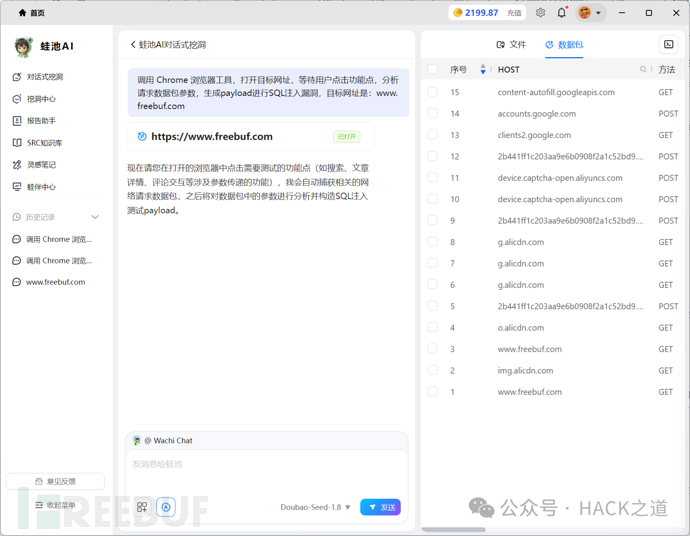Click the 蛙池AI frog logo avatar
Screen dimensions: 690x536
click(x=23, y=47)
